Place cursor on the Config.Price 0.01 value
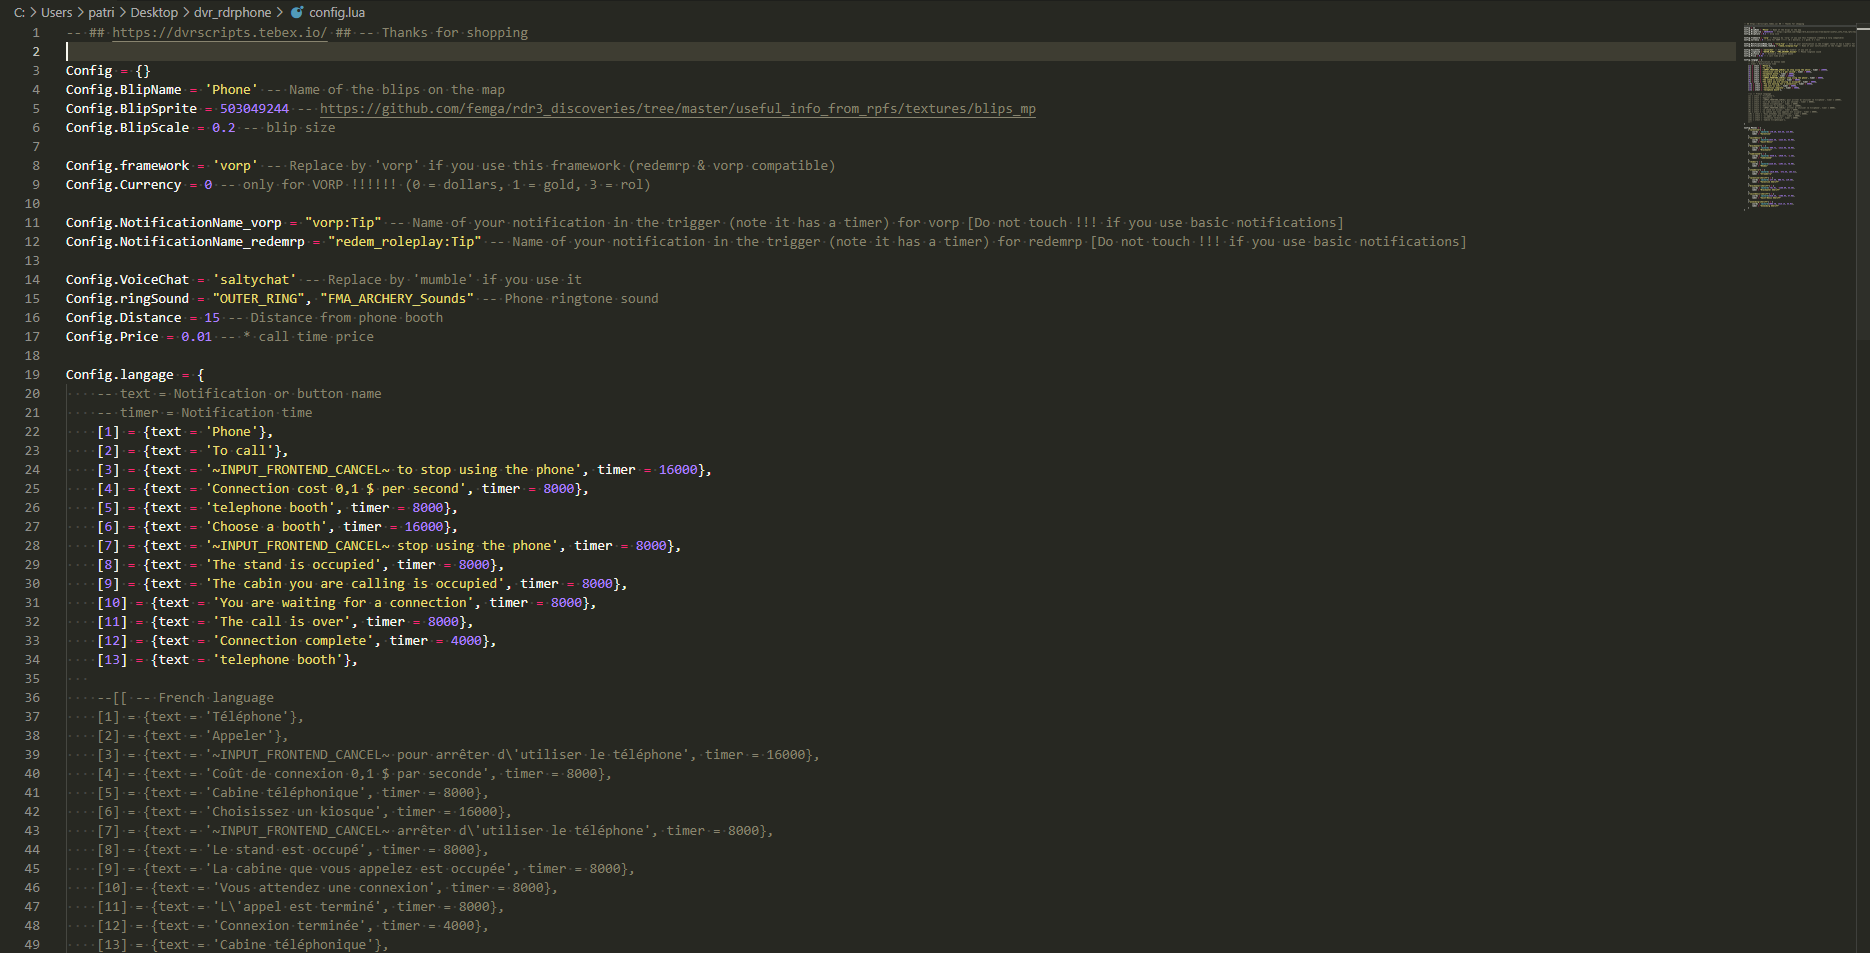Image resolution: width=1870 pixels, height=953 pixels. pos(196,337)
